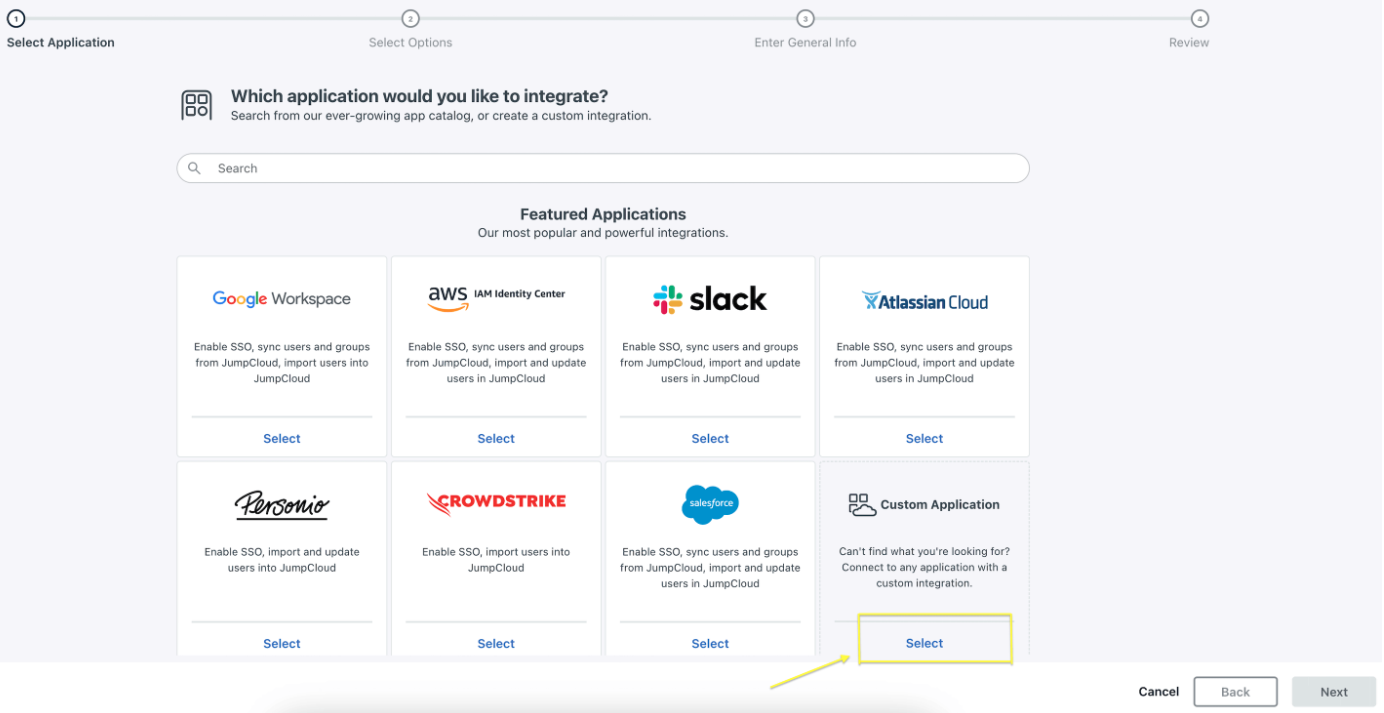Click the Slack logo
The height and width of the screenshot is (713, 1384).
[710, 298]
